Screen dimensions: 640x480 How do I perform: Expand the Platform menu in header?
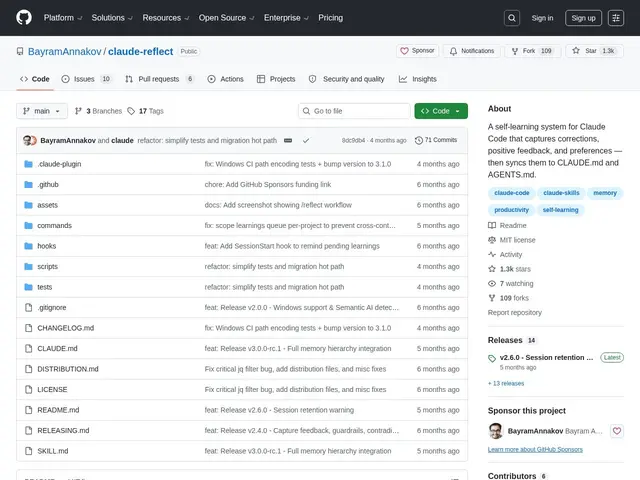point(63,18)
